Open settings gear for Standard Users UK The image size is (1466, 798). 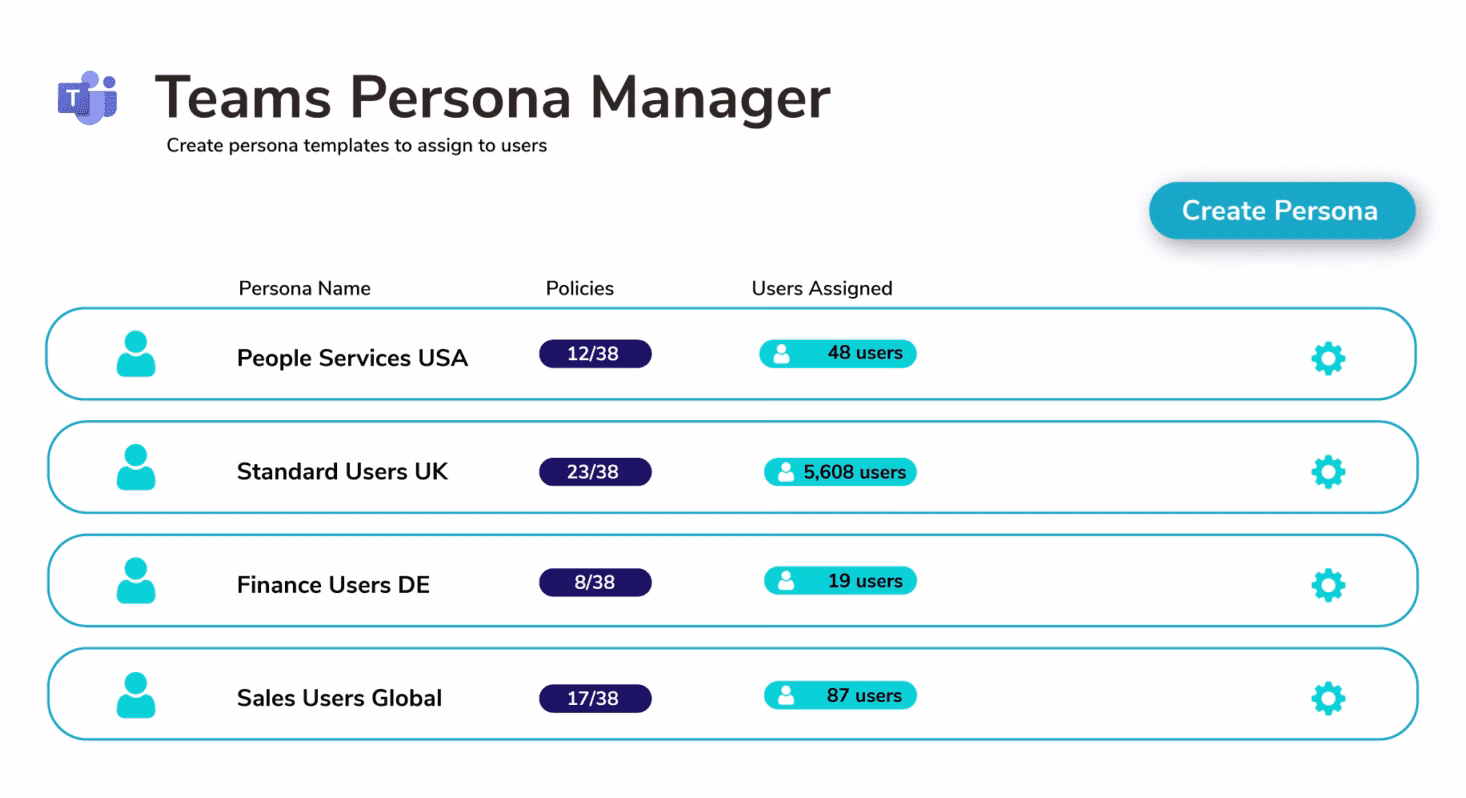pos(1328,472)
